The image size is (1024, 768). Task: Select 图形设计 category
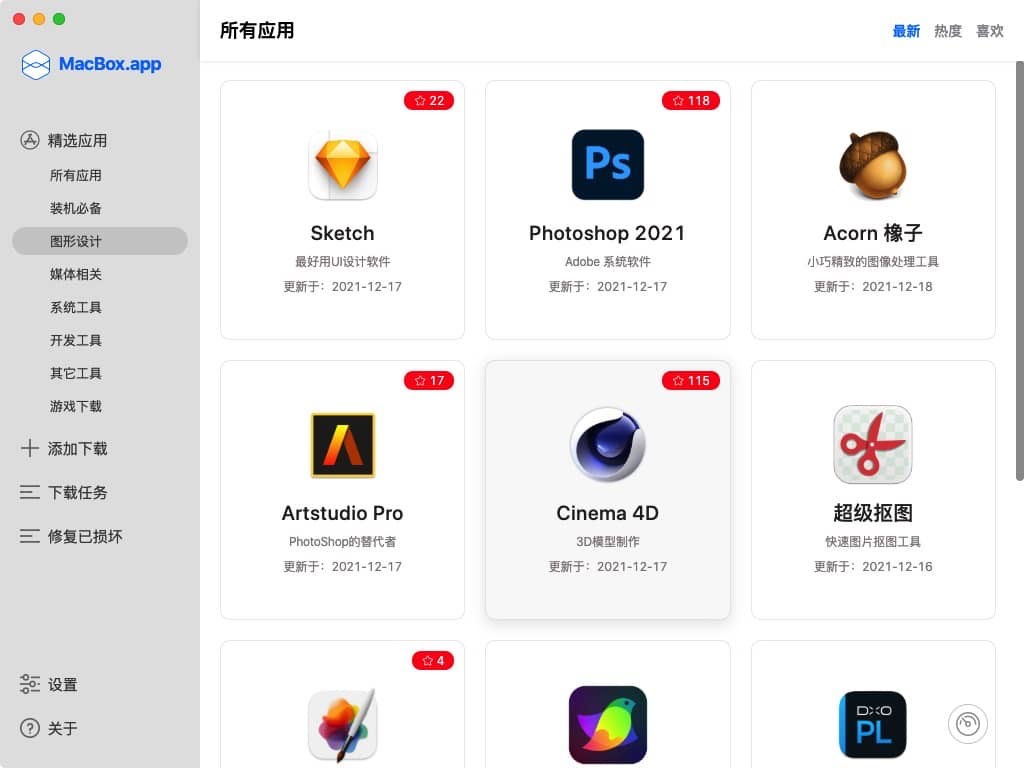click(x=100, y=241)
